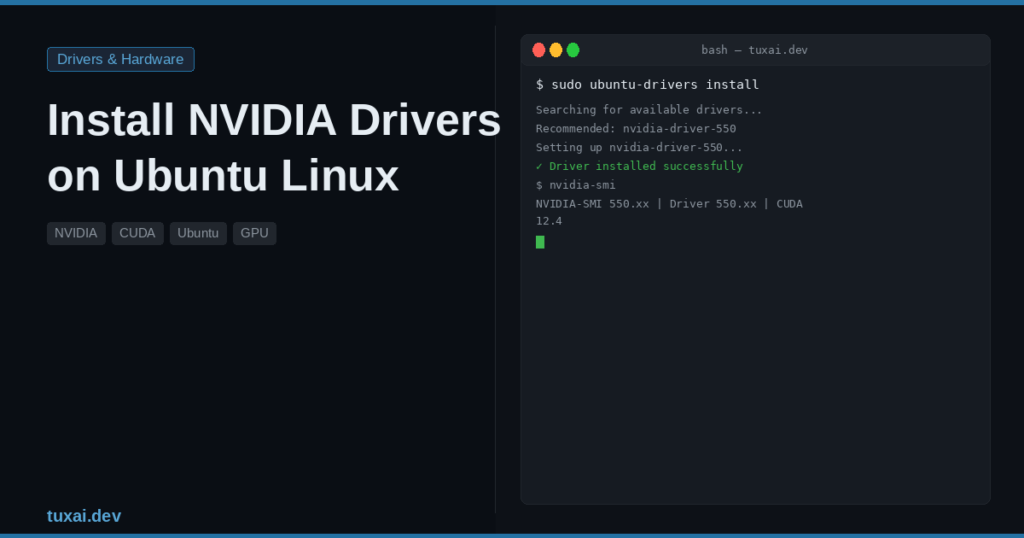Click the 'sudo ubuntu-drivers install' command line
Screen dimensions: 1024x538
(647, 85)
